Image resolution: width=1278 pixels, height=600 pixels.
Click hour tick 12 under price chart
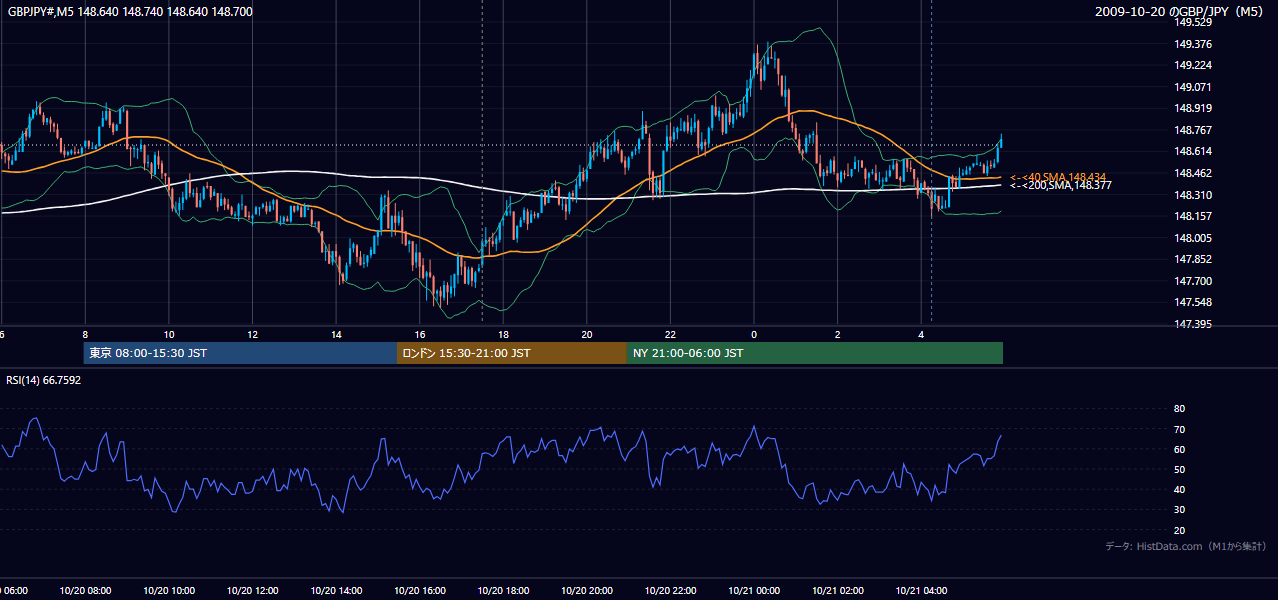click(x=252, y=334)
